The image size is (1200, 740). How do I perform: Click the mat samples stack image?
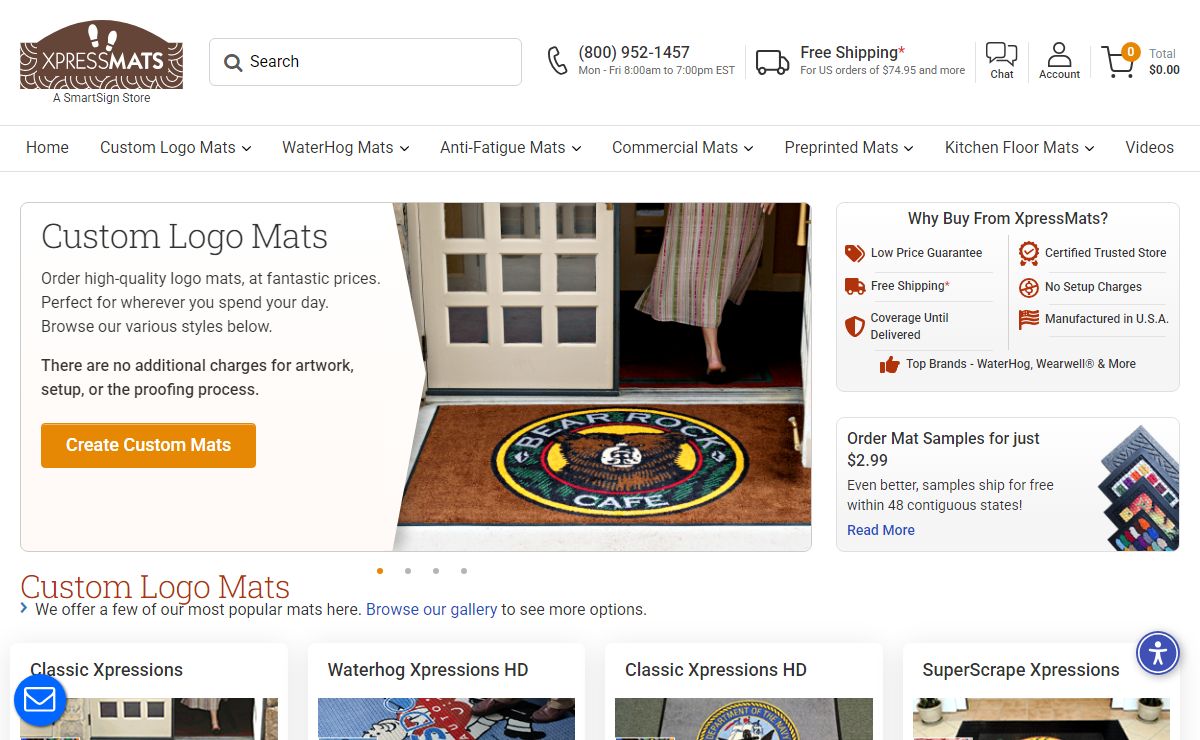[1138, 490]
